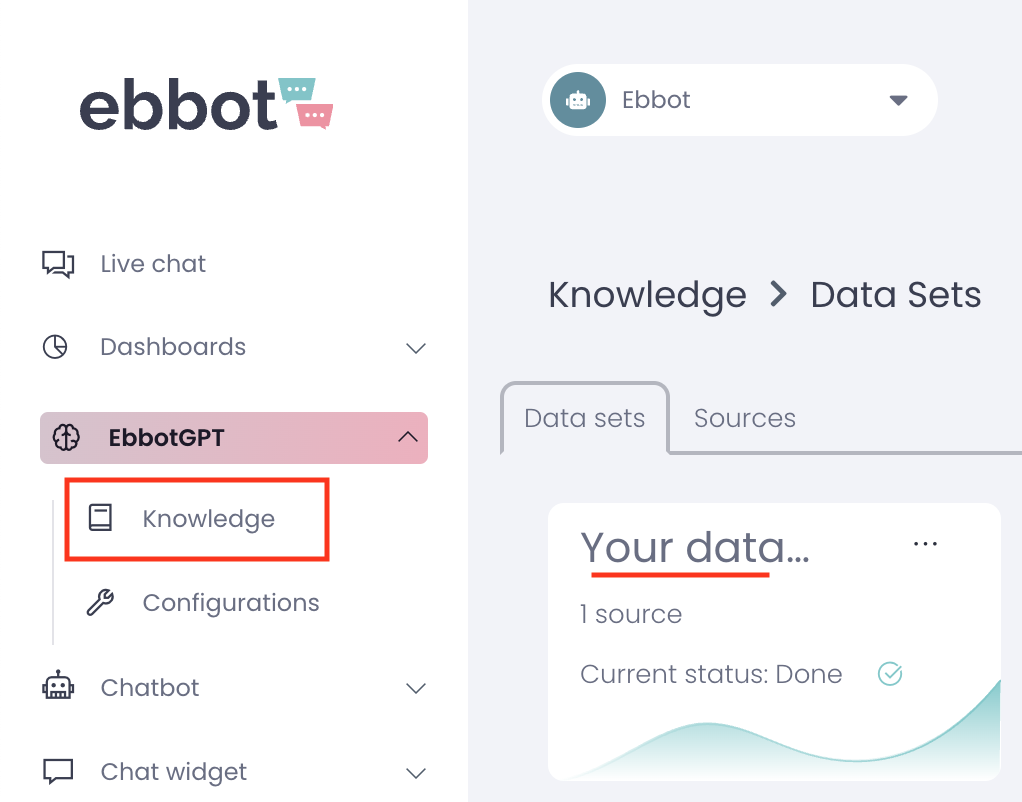Click the Chat widget bubble icon
The width and height of the screenshot is (1022, 802).
point(58,772)
